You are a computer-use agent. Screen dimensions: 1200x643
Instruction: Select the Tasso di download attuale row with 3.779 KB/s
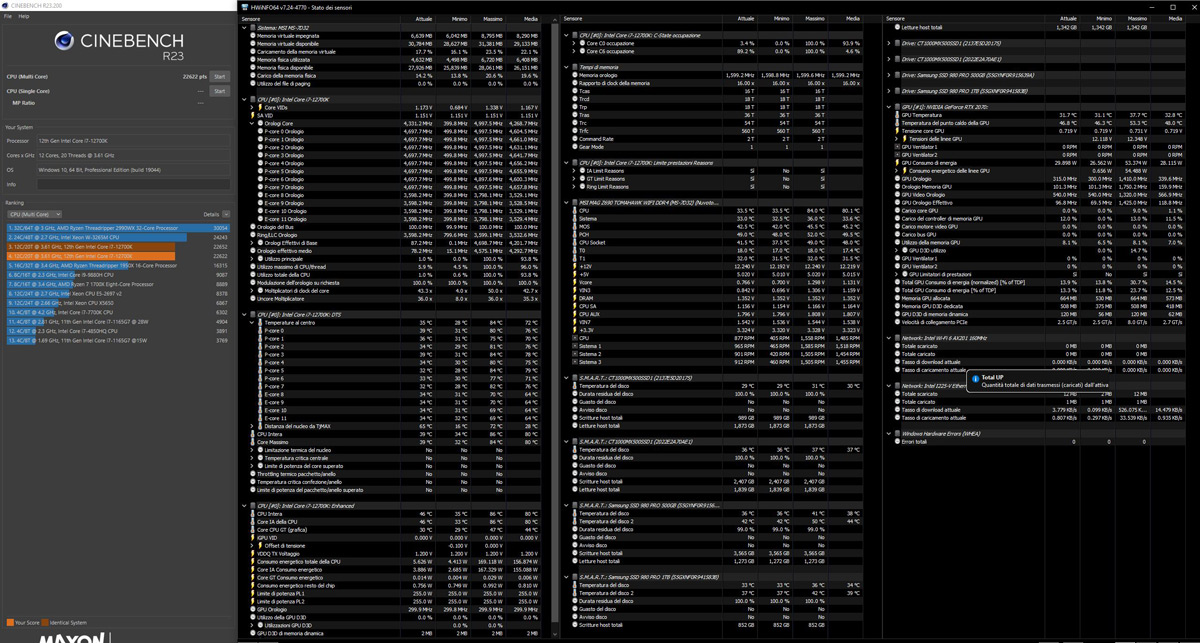coord(1040,410)
